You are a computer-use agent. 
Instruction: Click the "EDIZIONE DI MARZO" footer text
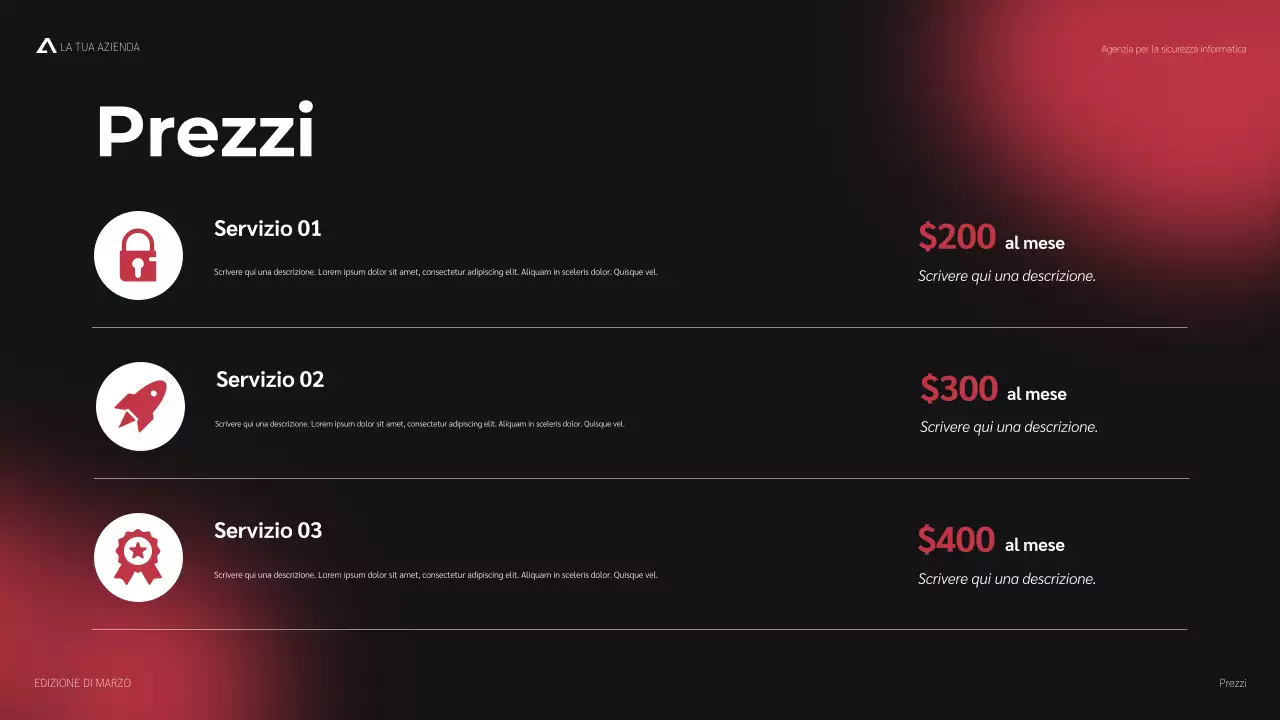pyautogui.click(x=82, y=683)
